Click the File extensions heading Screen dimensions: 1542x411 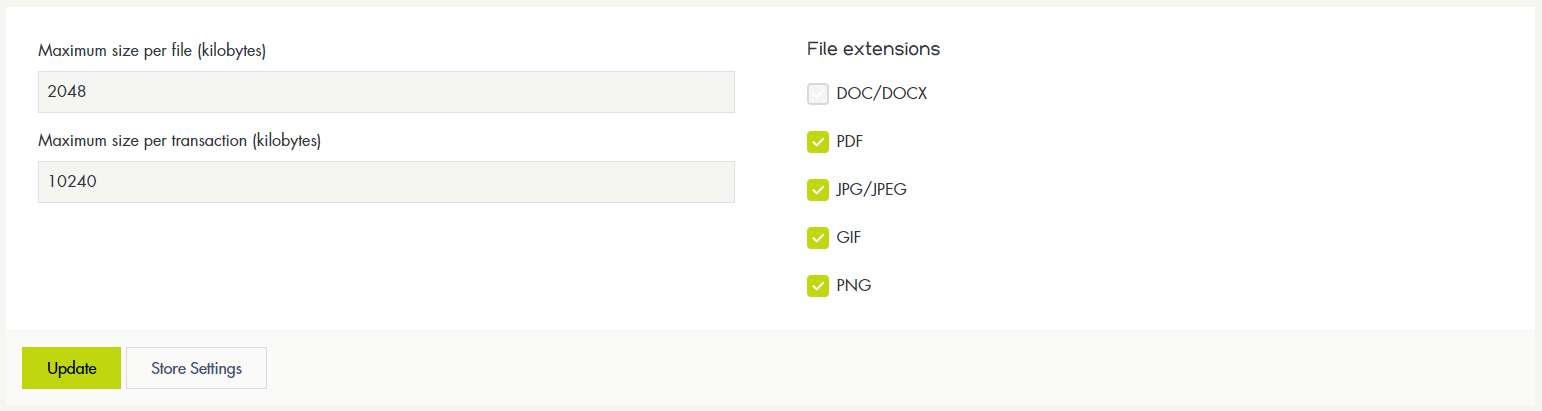873,49
